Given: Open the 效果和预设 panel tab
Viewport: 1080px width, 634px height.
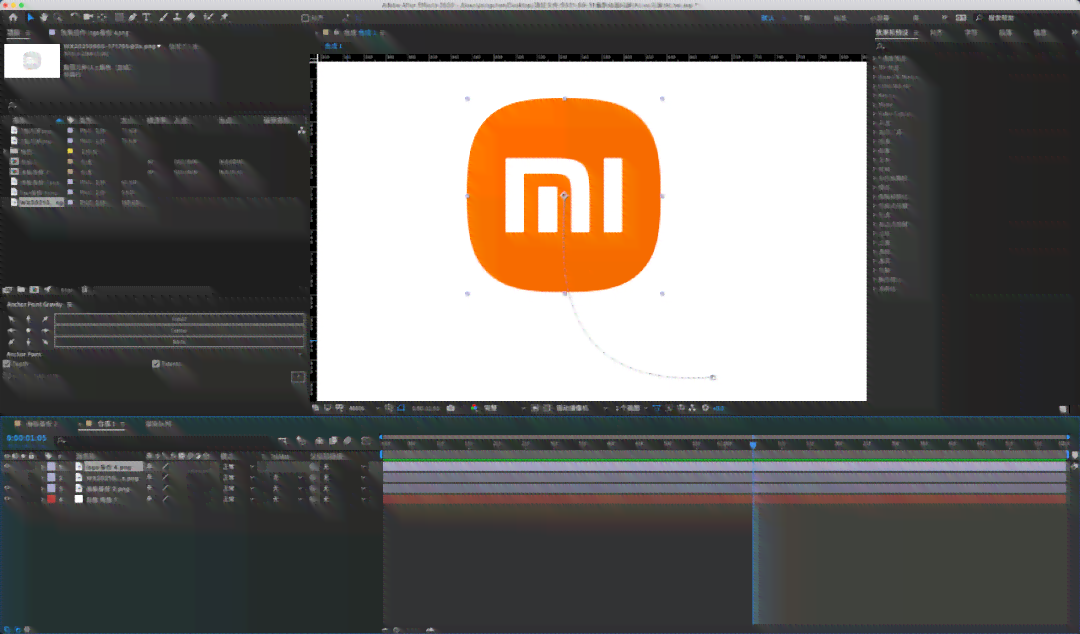Looking at the screenshot, I should (x=892, y=32).
